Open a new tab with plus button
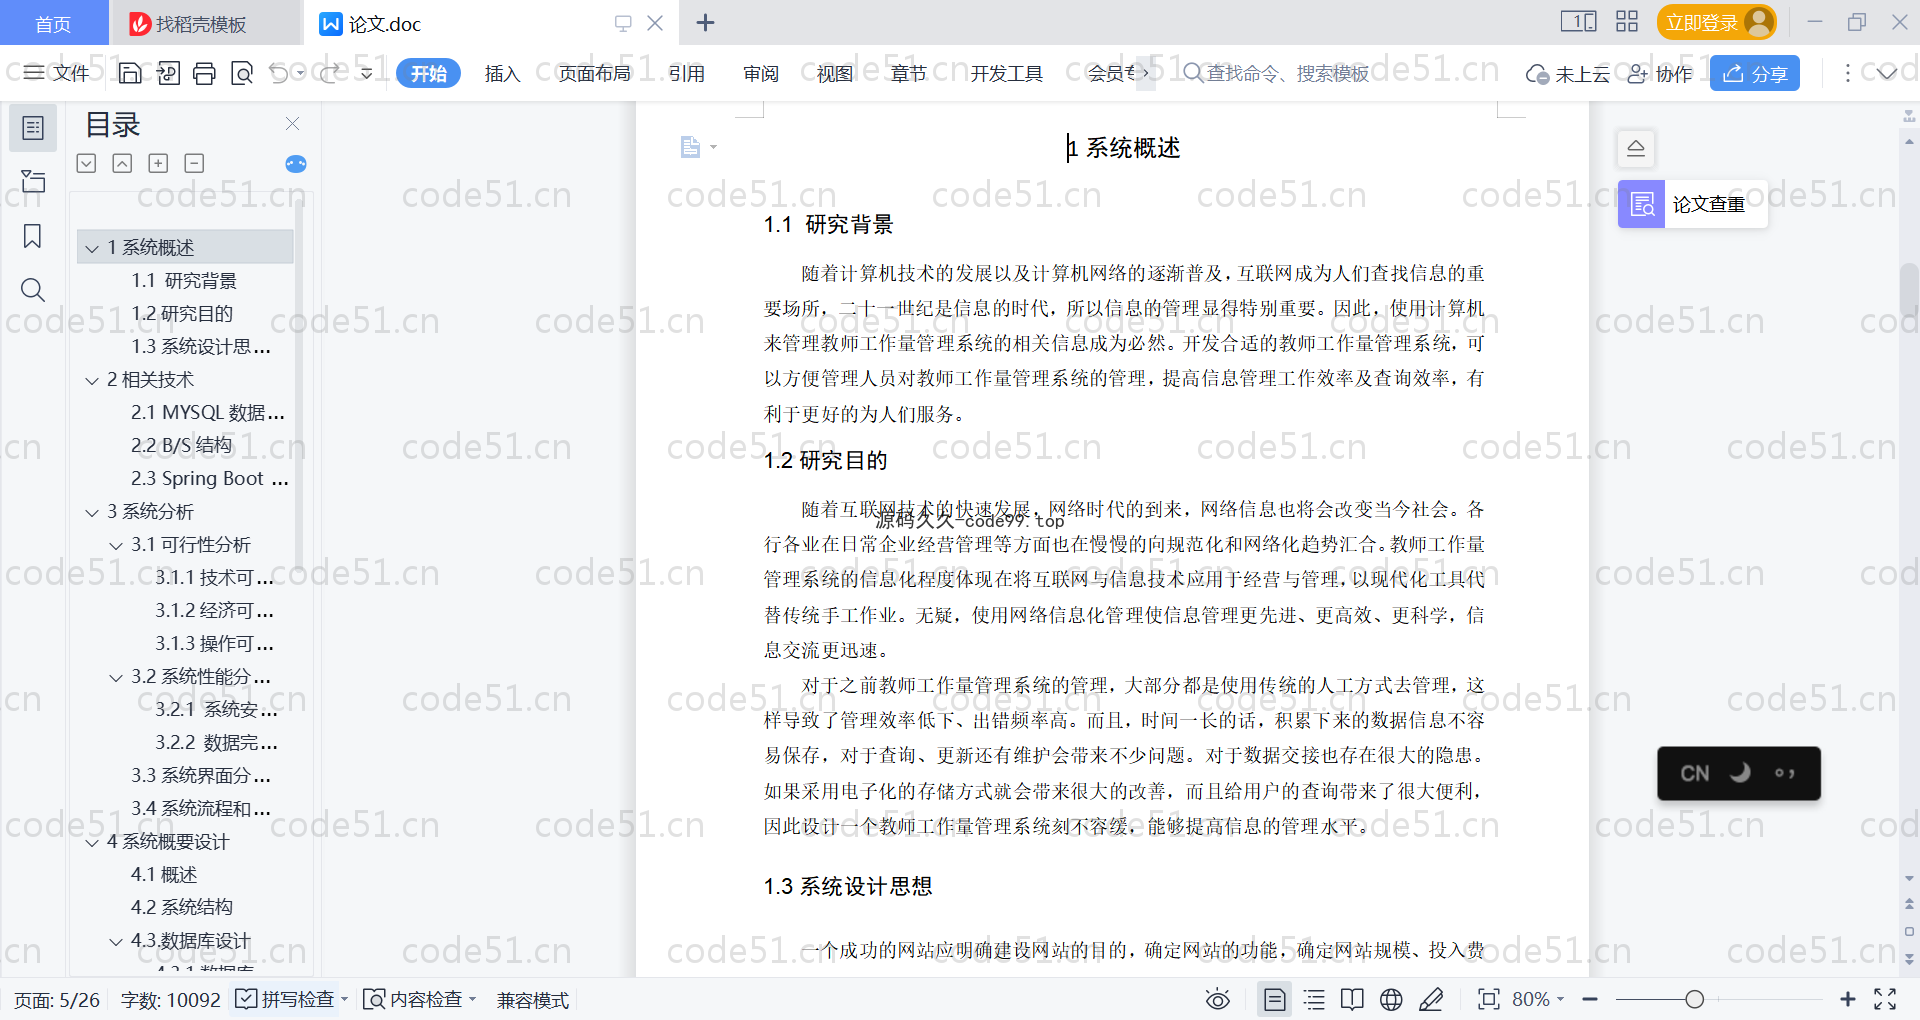 pyautogui.click(x=705, y=22)
